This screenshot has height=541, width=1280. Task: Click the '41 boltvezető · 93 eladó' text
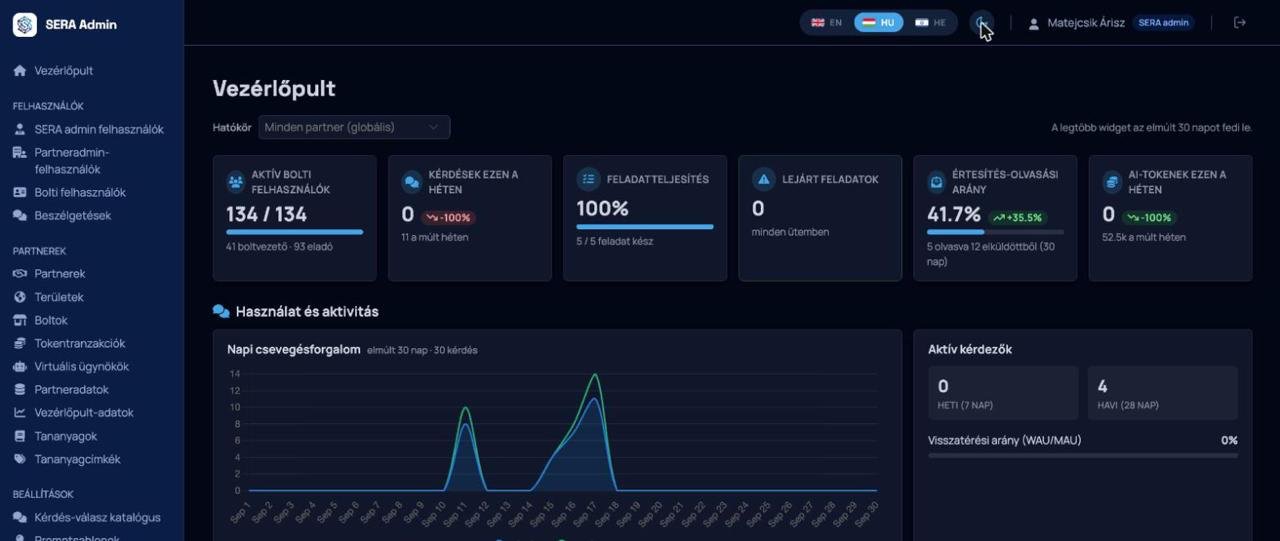tap(279, 246)
